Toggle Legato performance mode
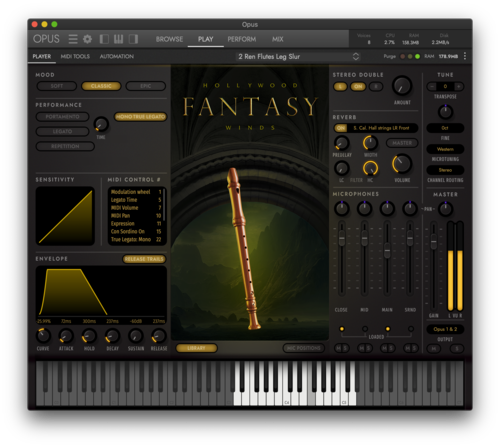500x447 pixels. pos(62,131)
